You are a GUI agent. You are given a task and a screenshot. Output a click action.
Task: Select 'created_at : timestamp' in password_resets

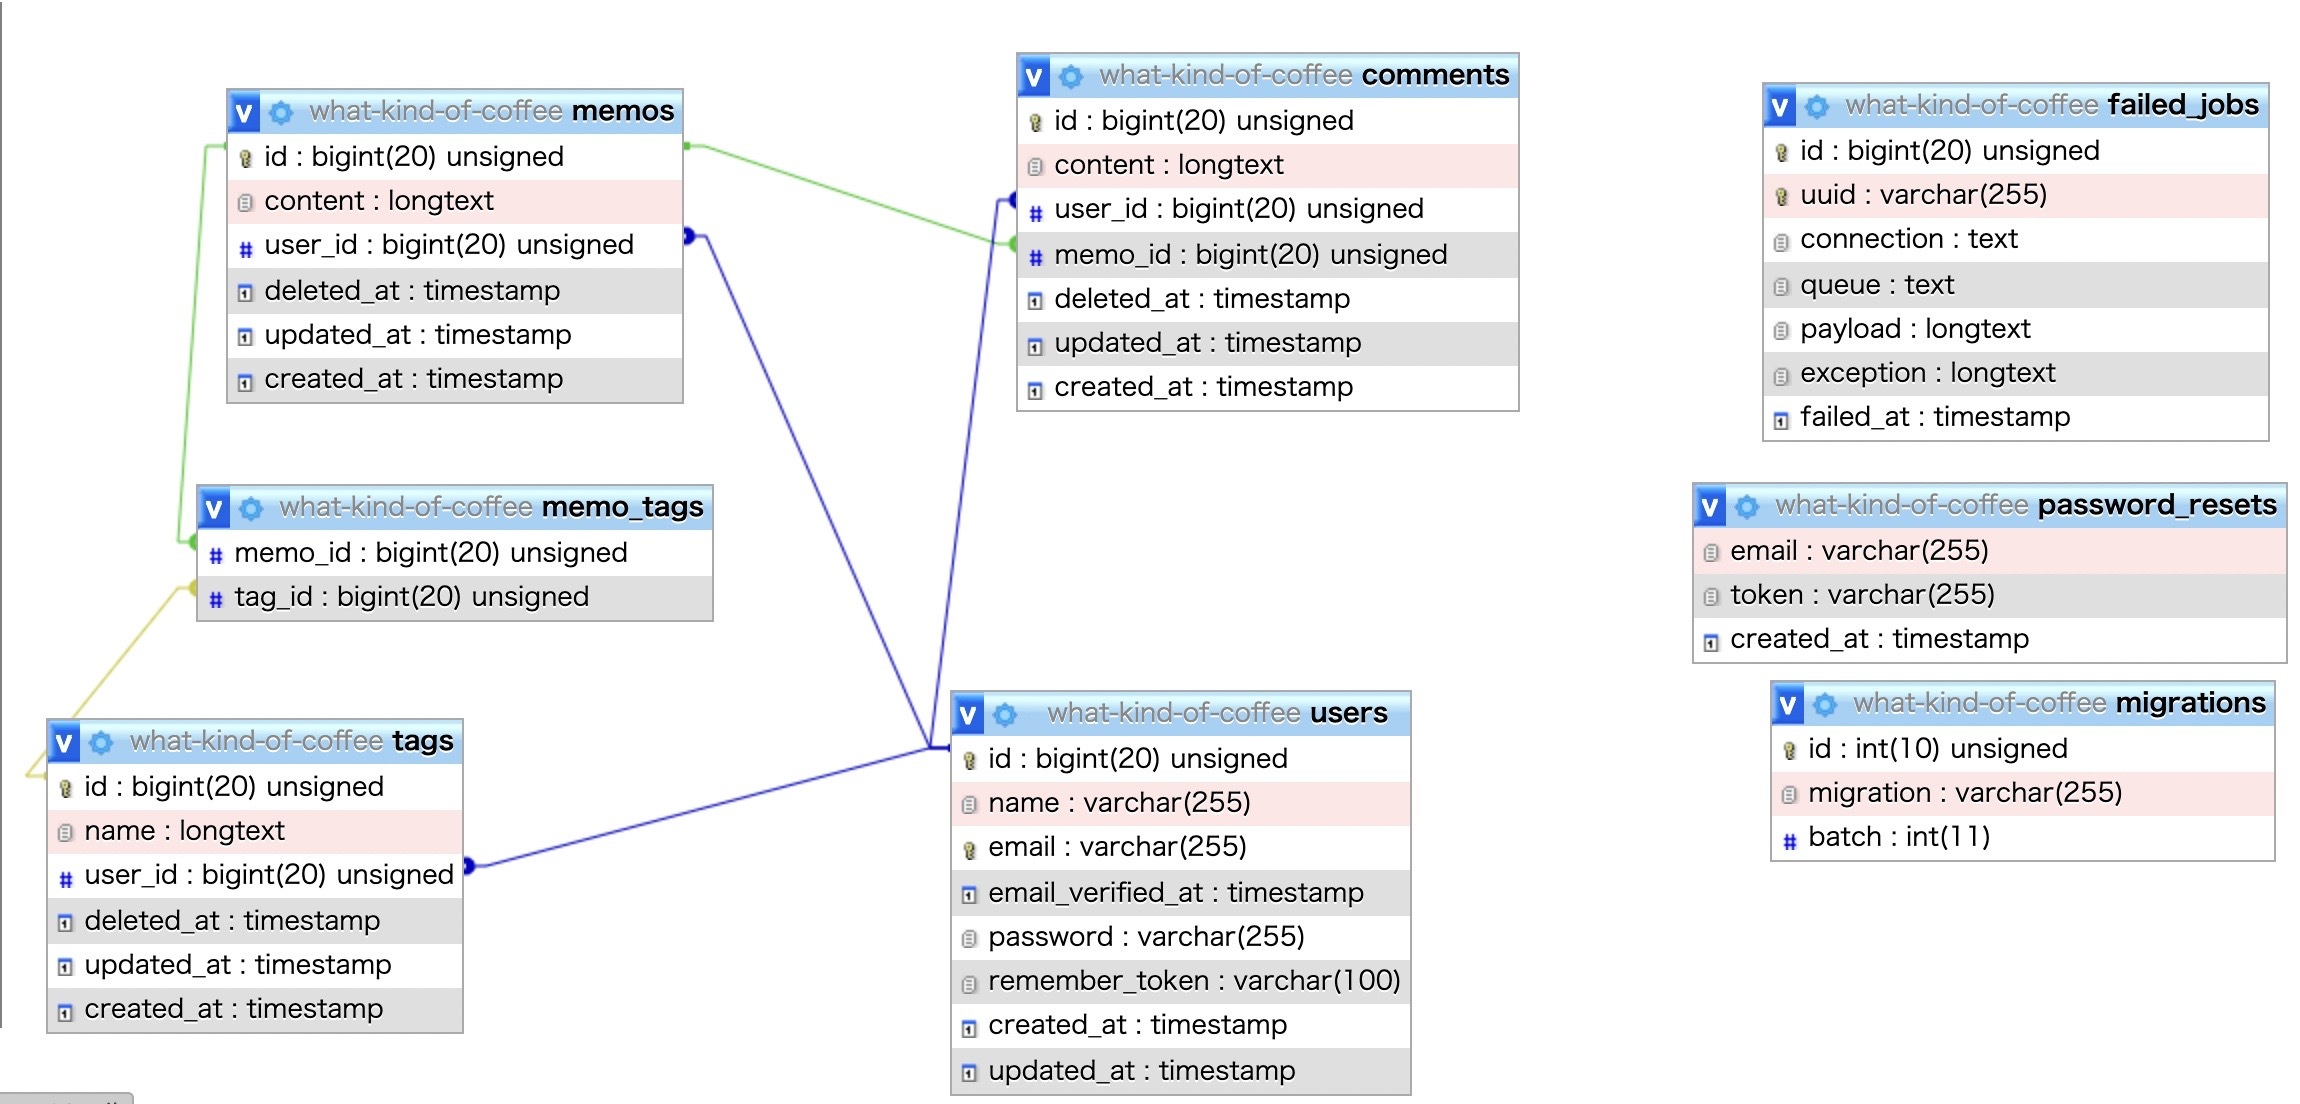pyautogui.click(x=1990, y=640)
